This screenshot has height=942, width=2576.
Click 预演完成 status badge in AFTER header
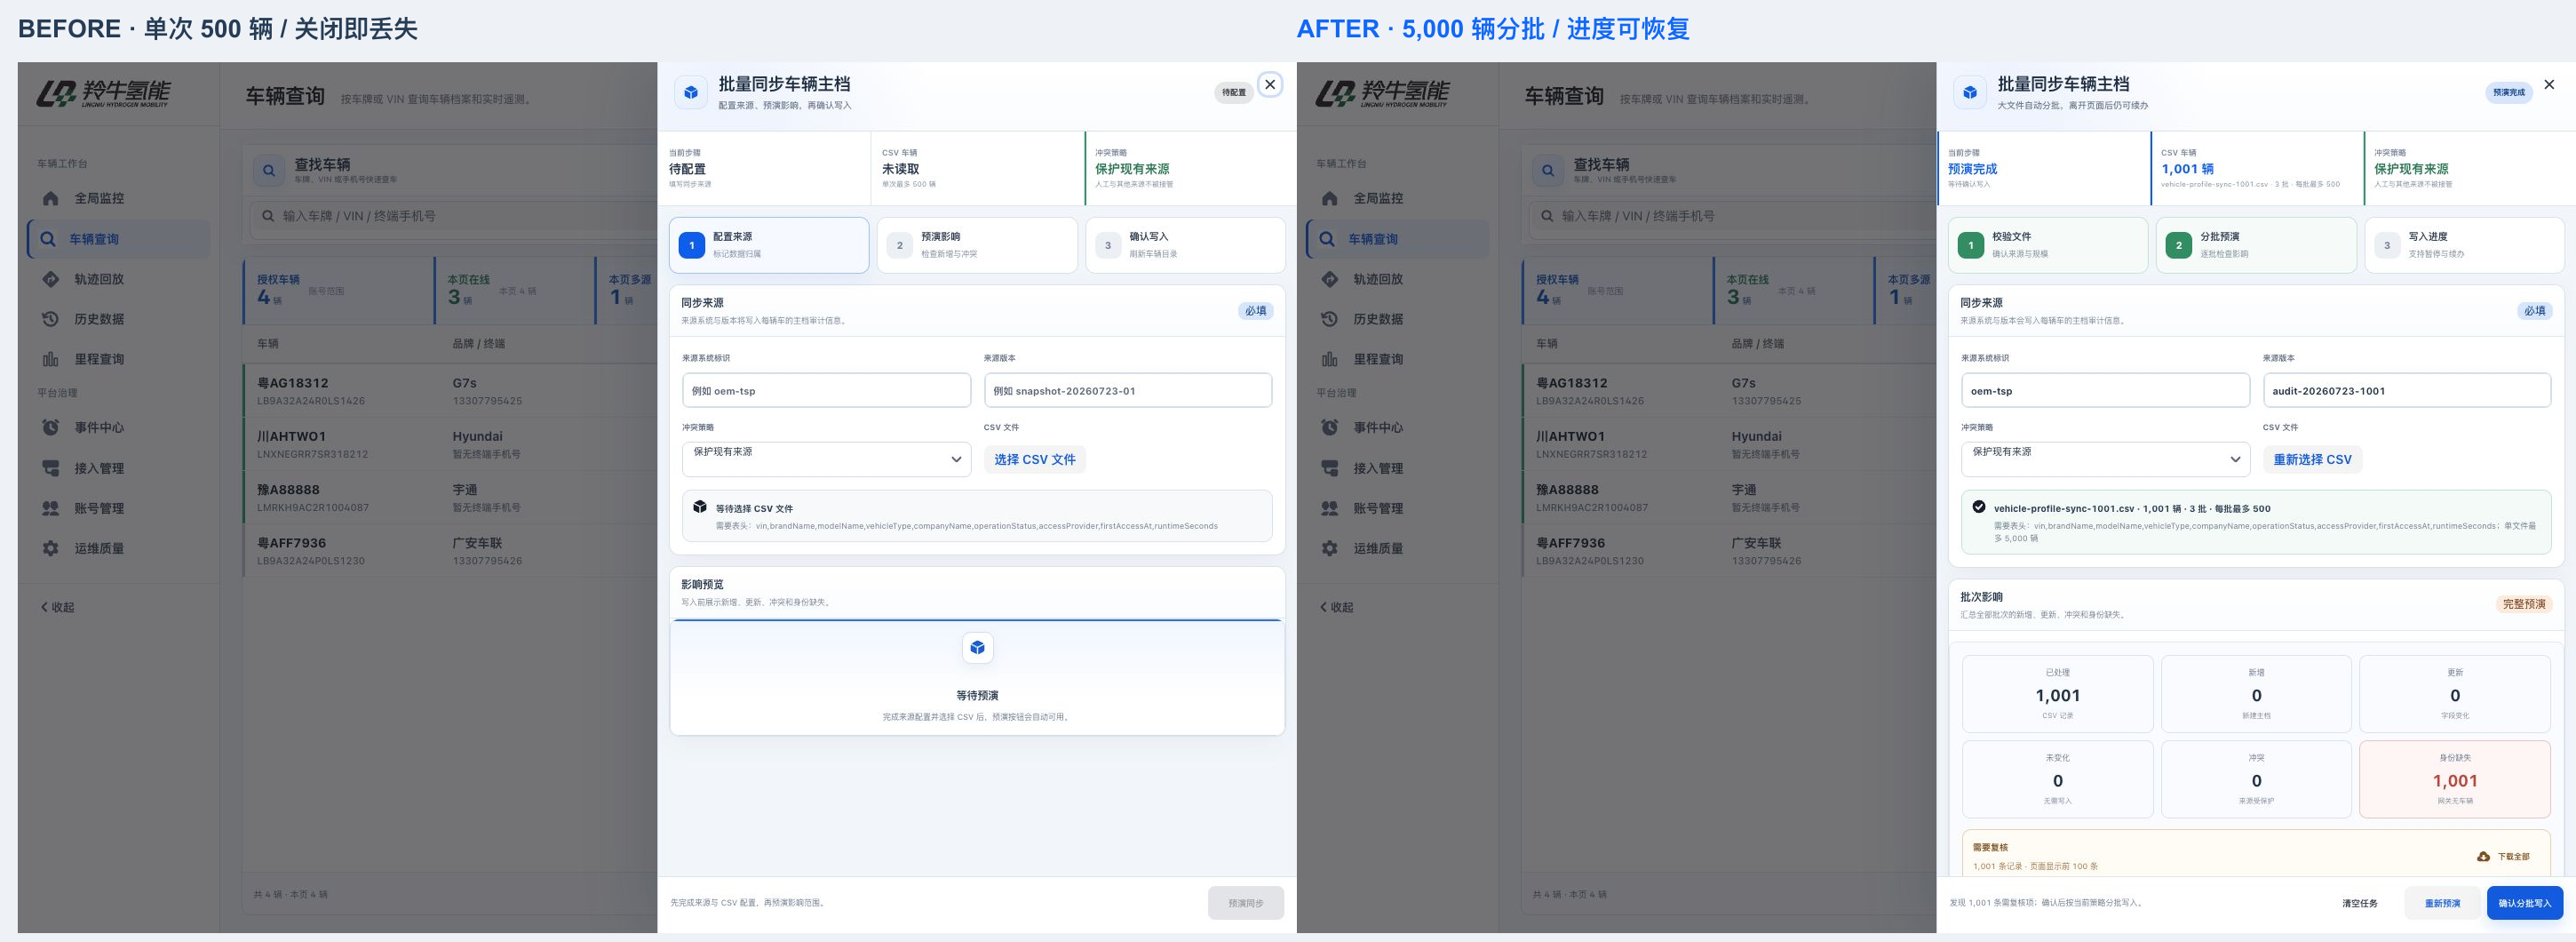pos(2509,92)
